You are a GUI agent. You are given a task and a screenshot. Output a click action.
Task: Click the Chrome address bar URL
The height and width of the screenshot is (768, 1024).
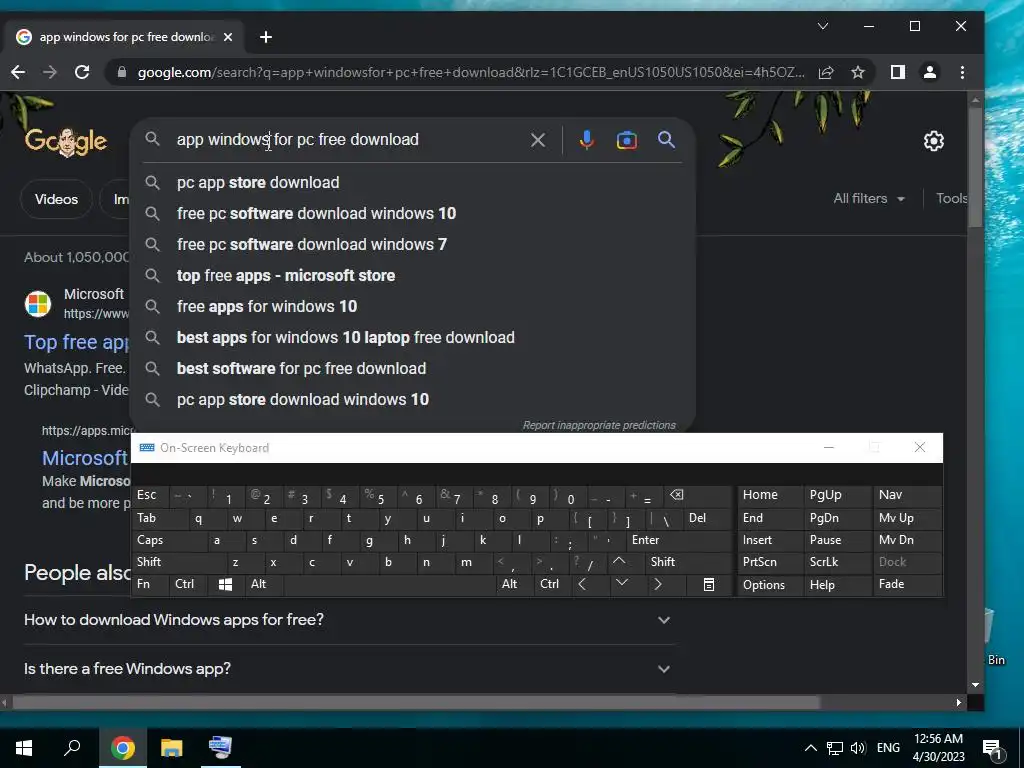470,72
